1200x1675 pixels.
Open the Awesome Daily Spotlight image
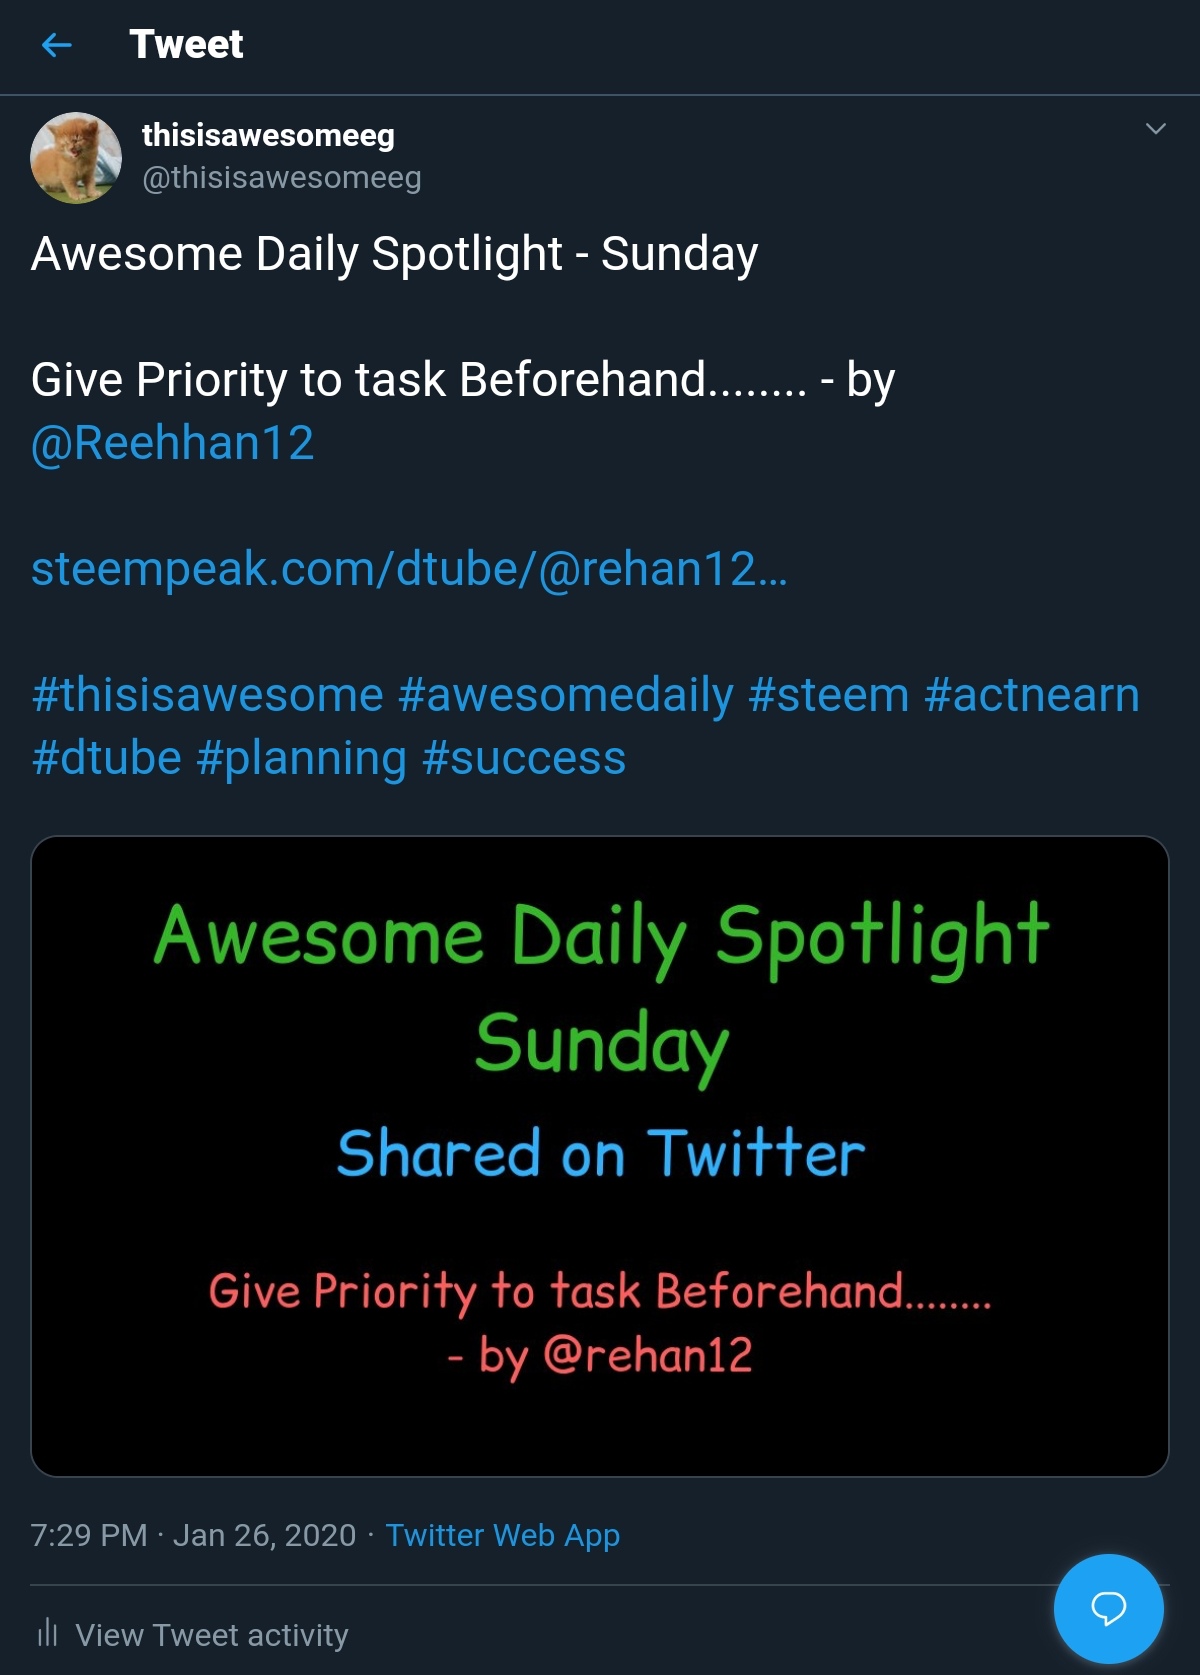600,1155
